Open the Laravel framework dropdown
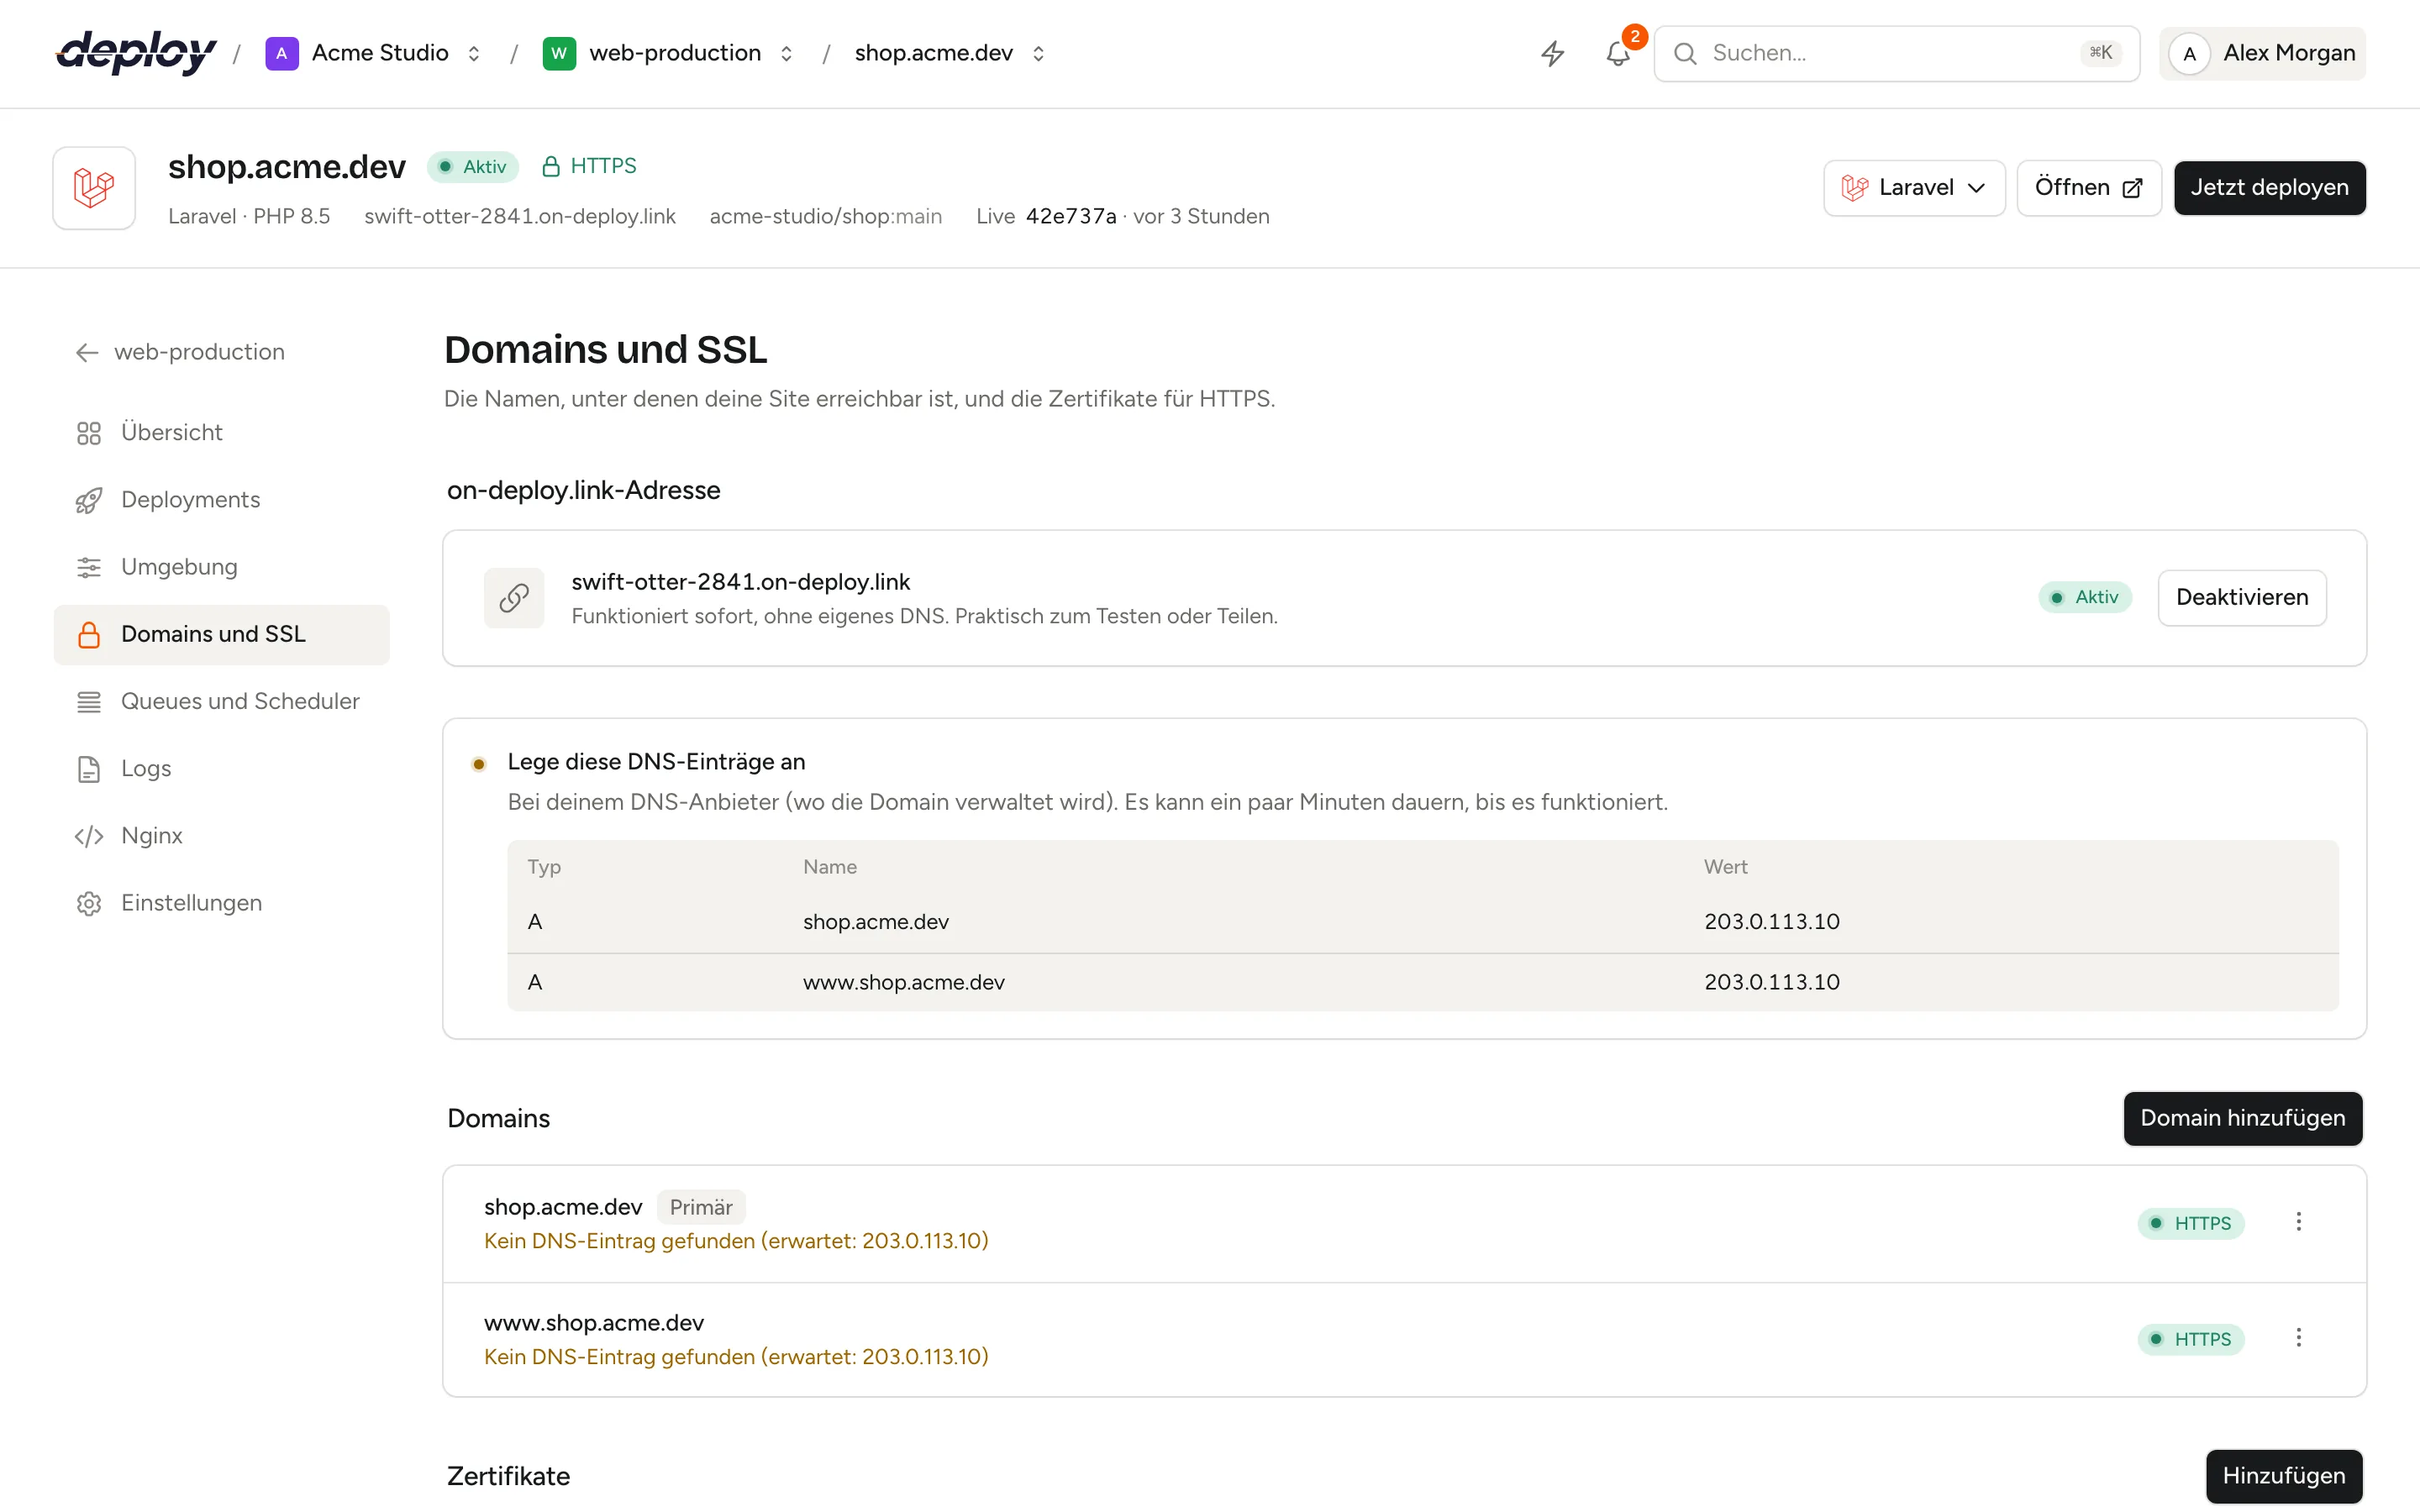2420x1512 pixels. pos(1914,188)
